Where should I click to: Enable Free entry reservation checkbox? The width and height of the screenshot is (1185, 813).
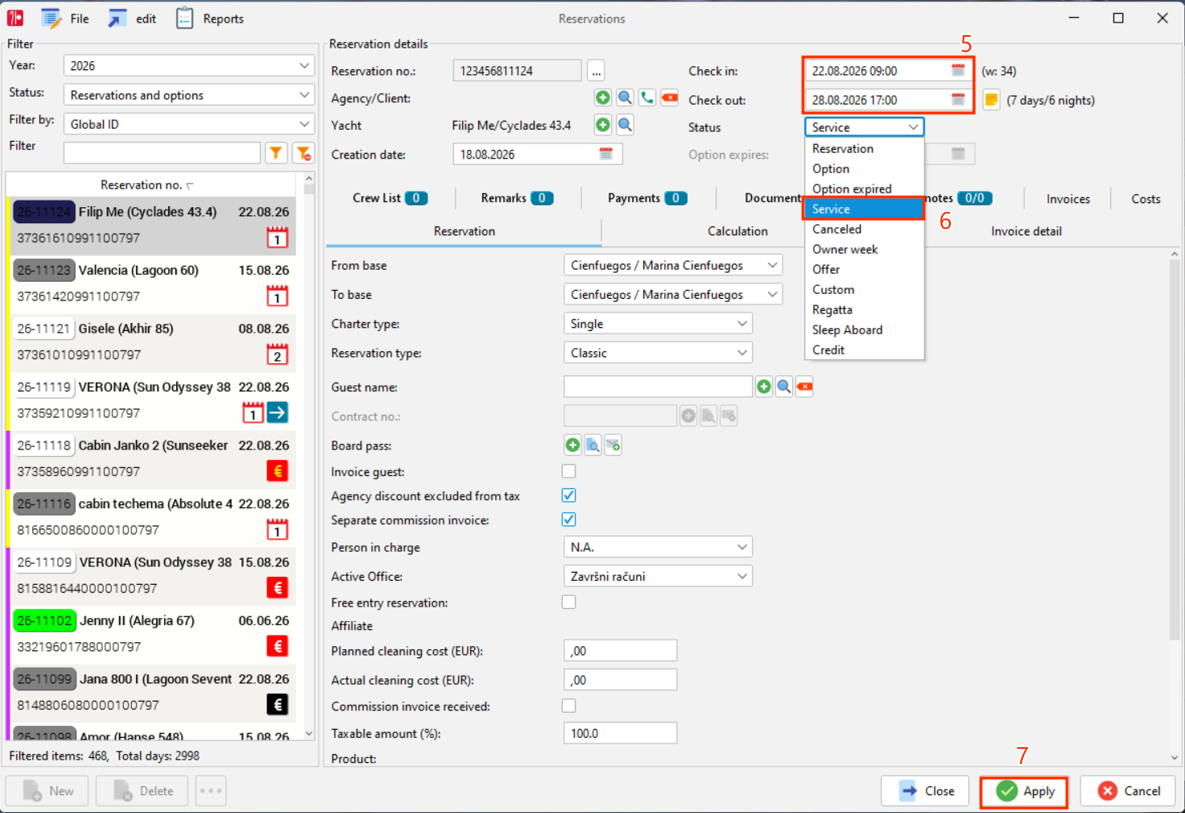(x=569, y=602)
